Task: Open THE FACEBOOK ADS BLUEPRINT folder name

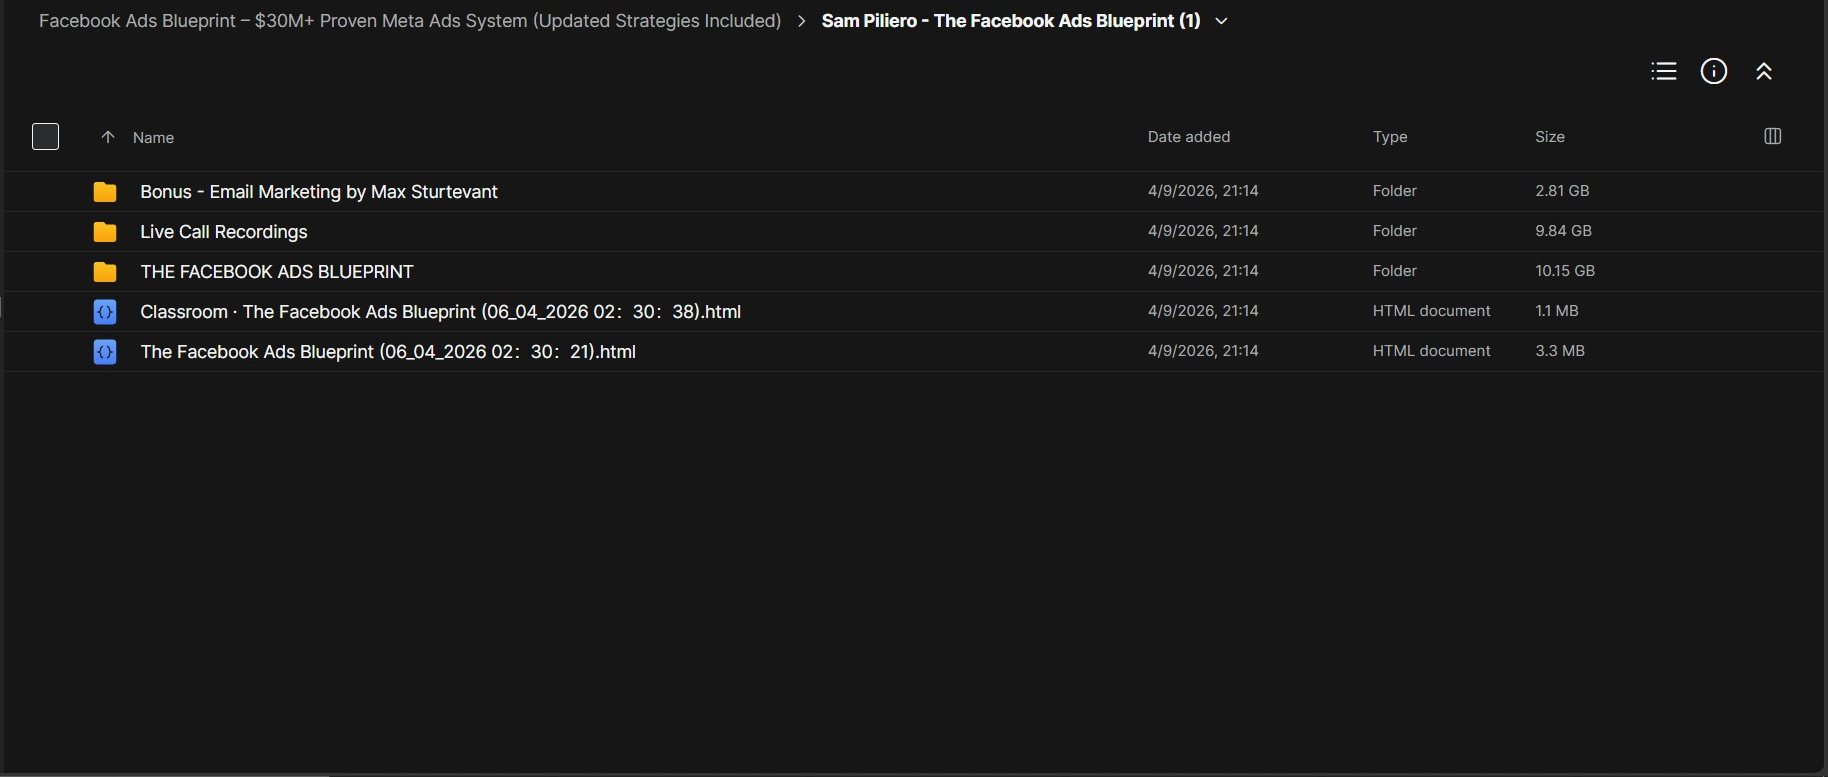Action: (x=277, y=272)
